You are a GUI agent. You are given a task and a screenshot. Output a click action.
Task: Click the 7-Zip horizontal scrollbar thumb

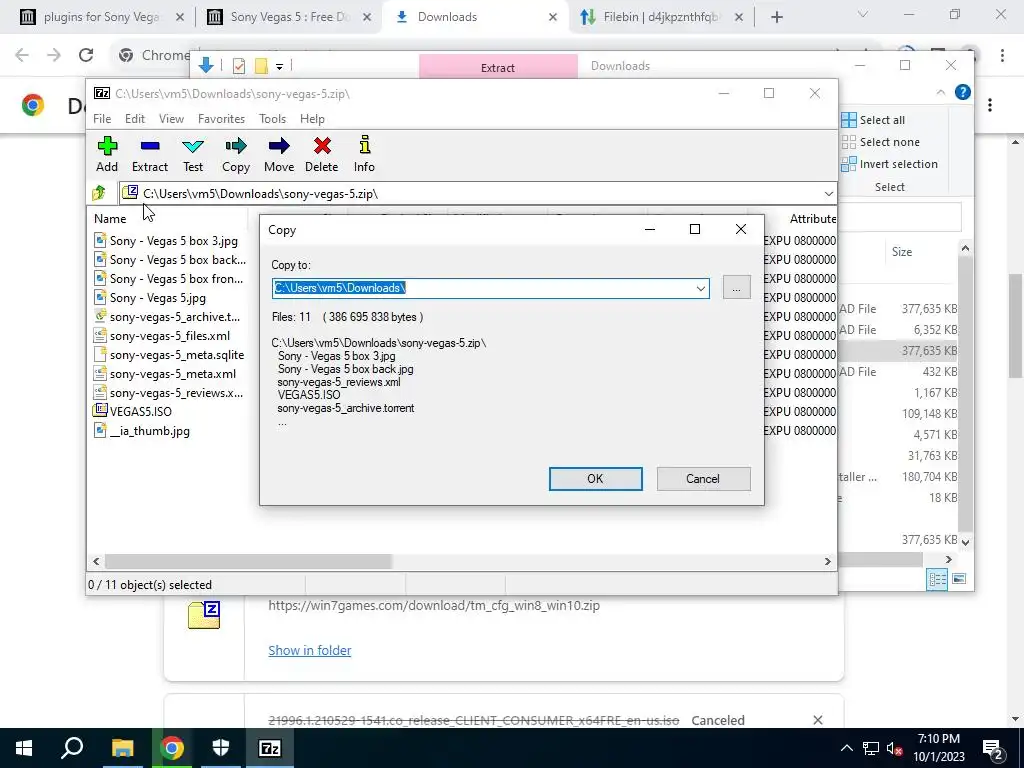248,561
